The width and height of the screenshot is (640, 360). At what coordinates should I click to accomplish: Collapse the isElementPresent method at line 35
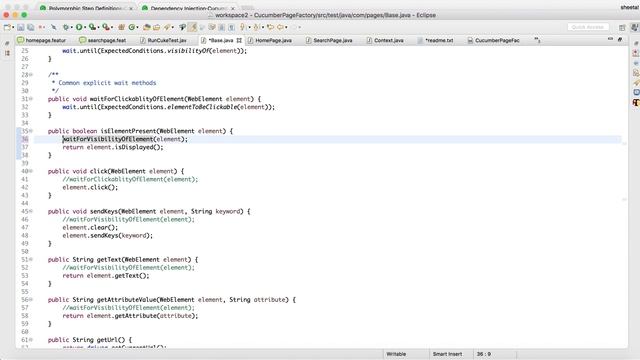[31, 131]
